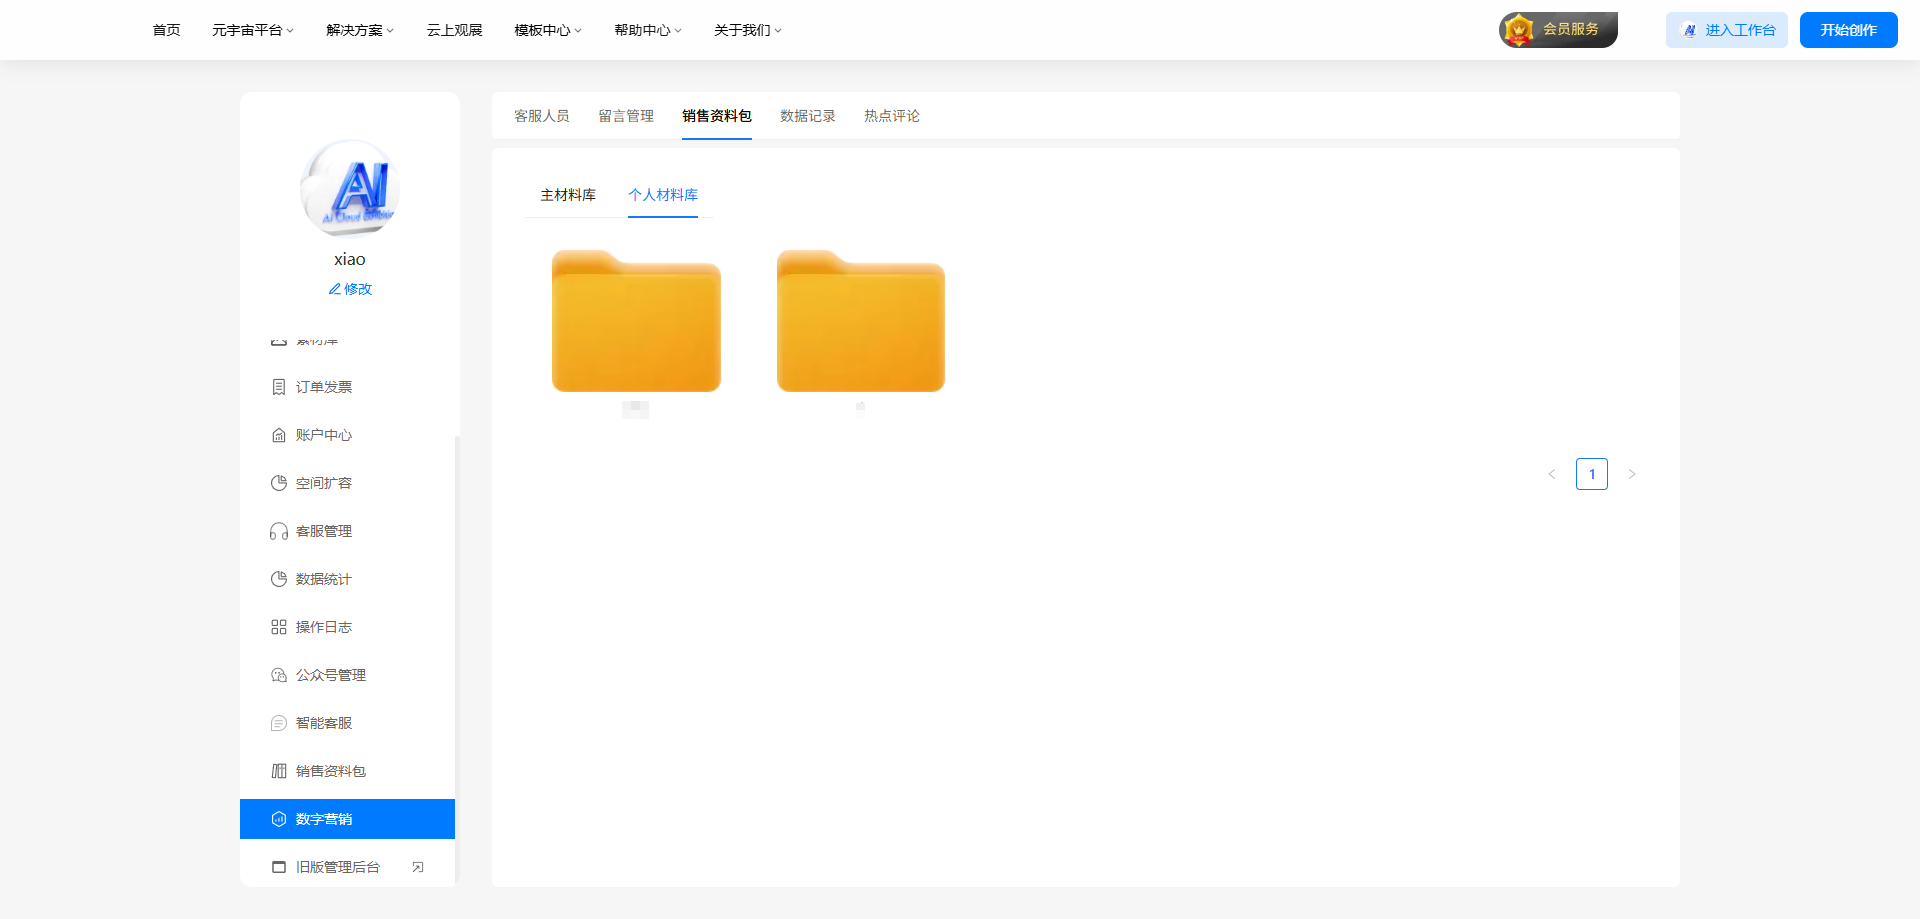Open the first yellow folder thumbnail
This screenshot has width=1920, height=919.
point(635,320)
